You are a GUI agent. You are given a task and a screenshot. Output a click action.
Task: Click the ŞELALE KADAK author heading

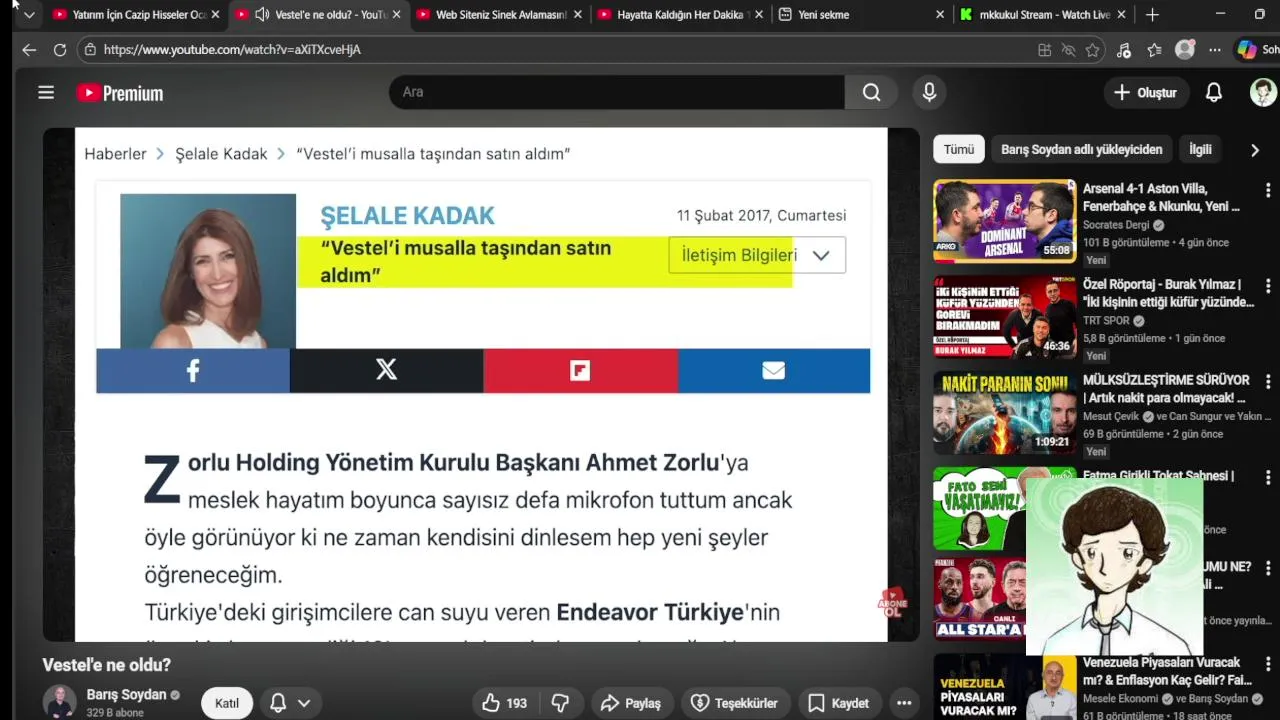pyautogui.click(x=407, y=215)
